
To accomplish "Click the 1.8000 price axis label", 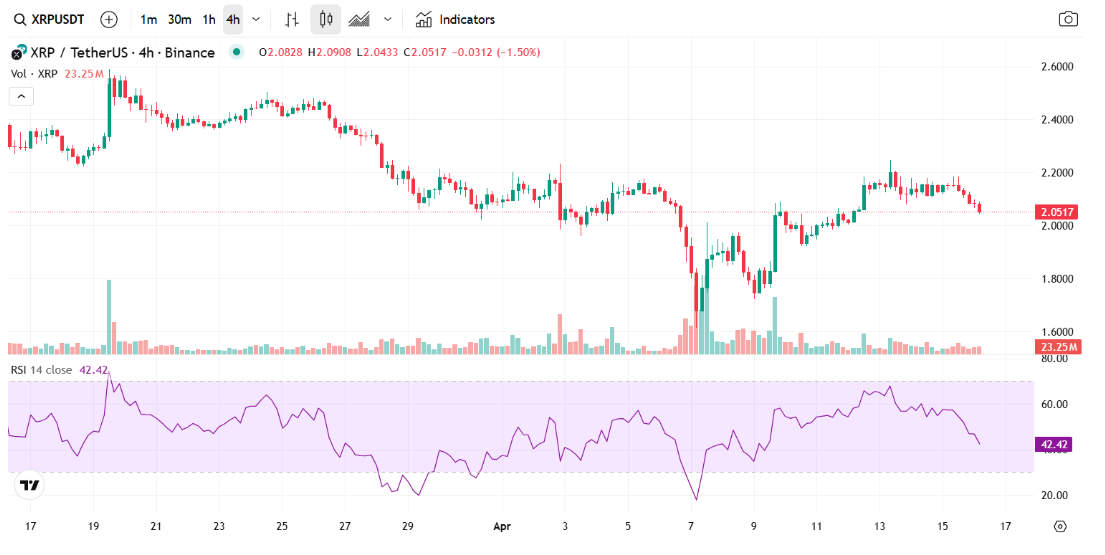I will (1057, 279).
